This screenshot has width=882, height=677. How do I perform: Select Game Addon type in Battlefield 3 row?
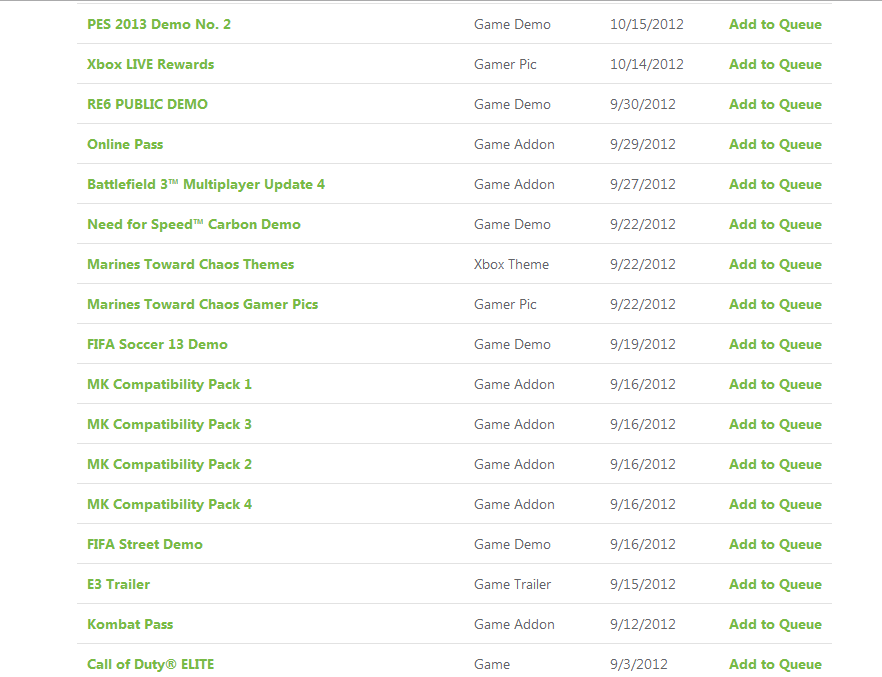[x=514, y=184]
